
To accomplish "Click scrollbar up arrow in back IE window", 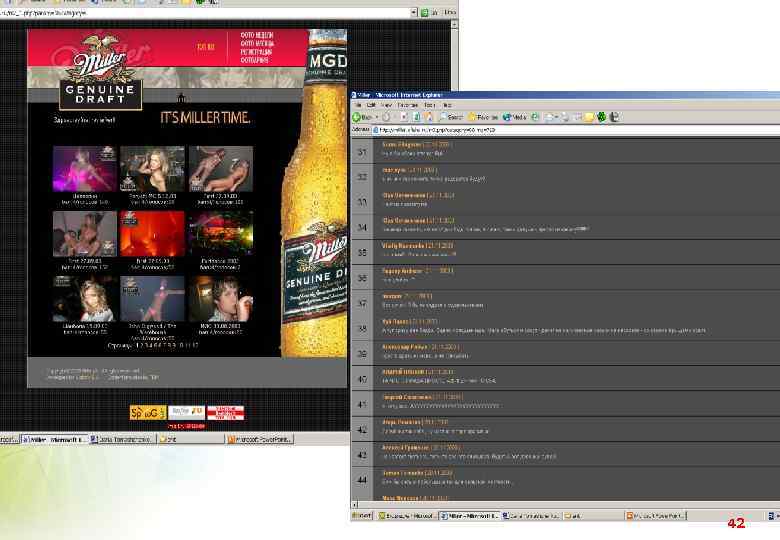I will 454,24.
